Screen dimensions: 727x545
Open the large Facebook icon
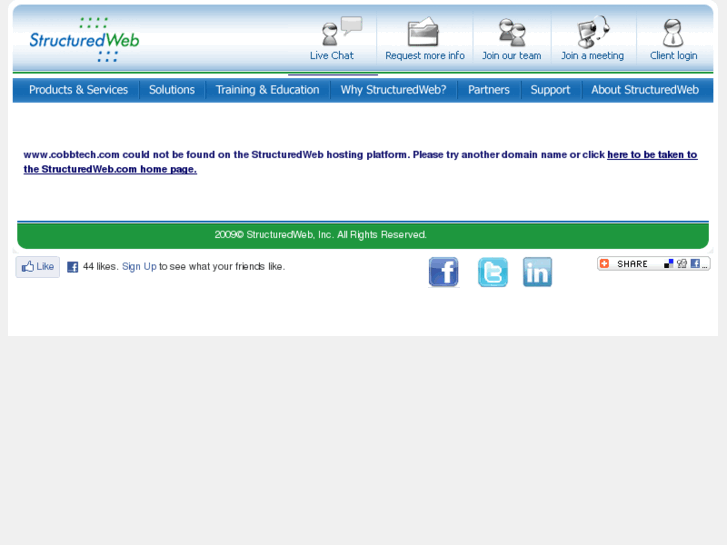coord(444,272)
